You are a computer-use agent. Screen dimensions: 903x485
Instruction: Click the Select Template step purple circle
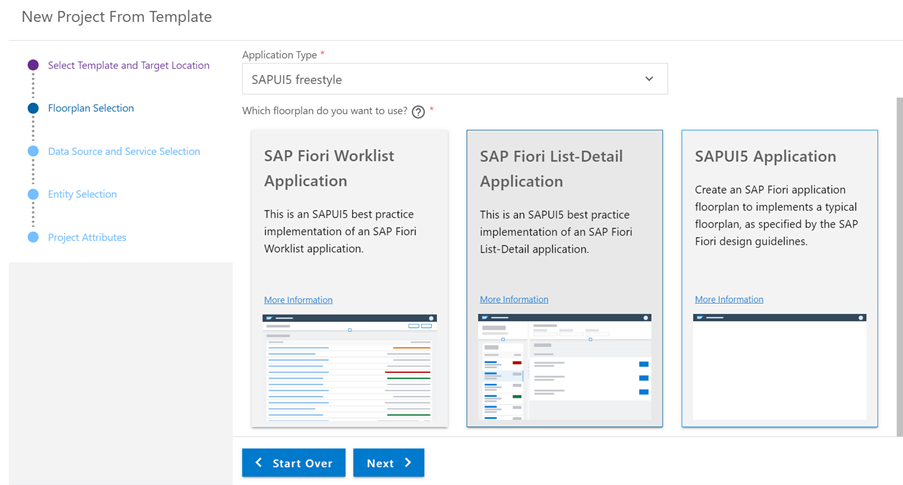tap(33, 65)
